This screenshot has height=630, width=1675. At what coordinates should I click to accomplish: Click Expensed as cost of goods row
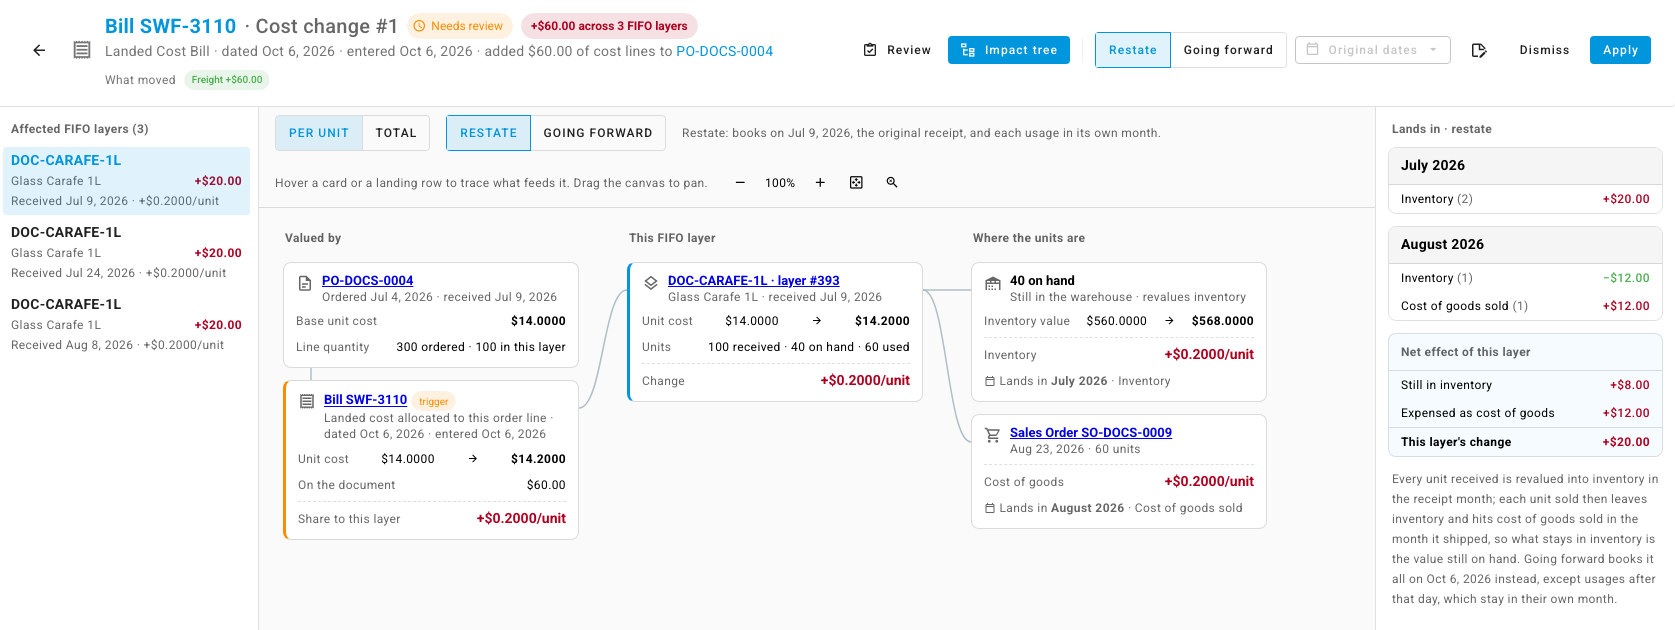1525,413
